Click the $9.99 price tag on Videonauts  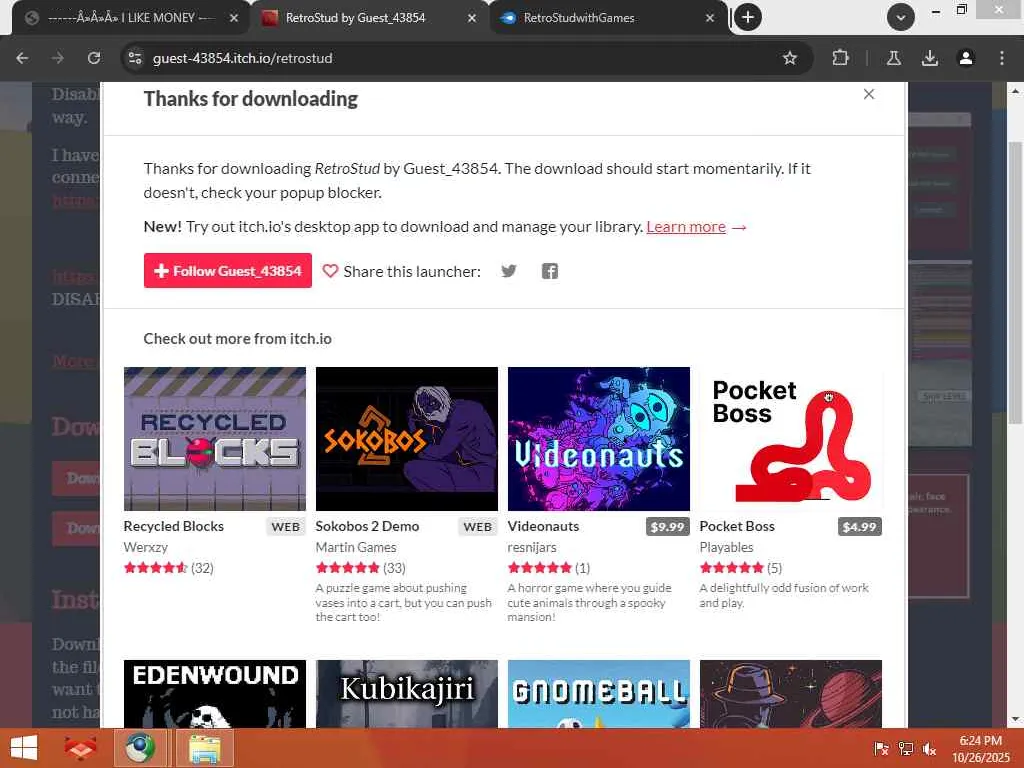tap(667, 527)
